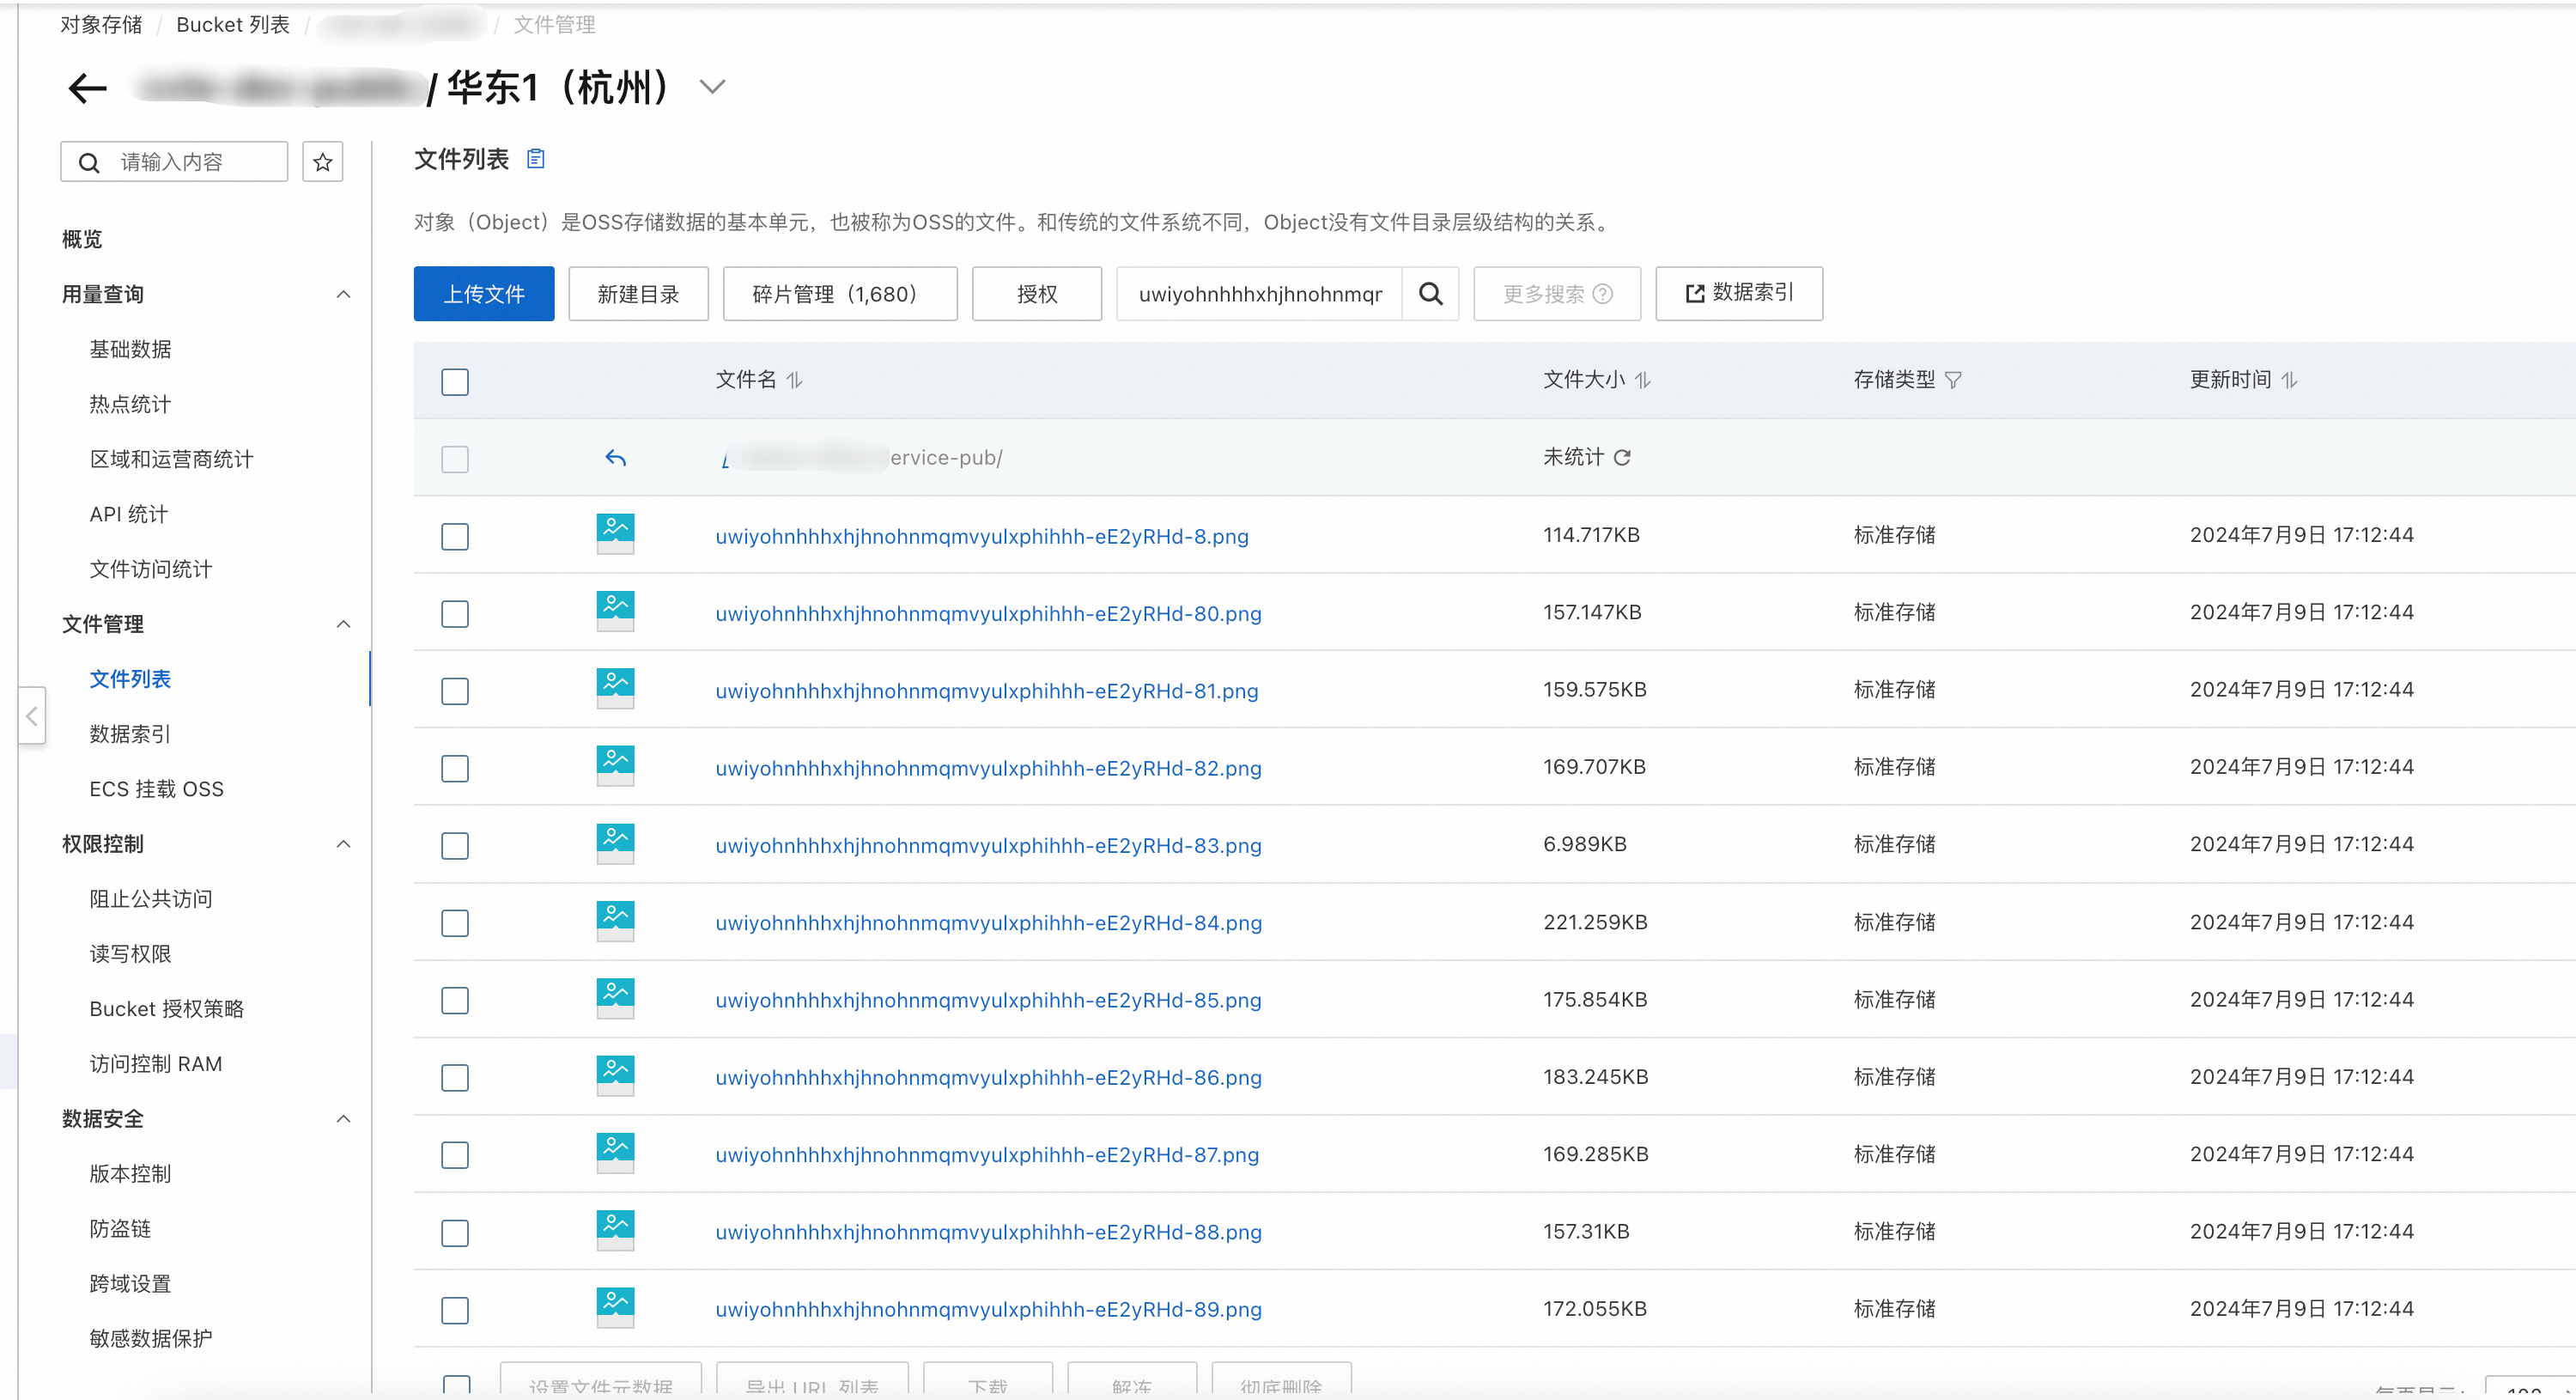This screenshot has height=1400, width=2576.
Task: Click the 对象存储 breadcrumb
Action: click(101, 25)
